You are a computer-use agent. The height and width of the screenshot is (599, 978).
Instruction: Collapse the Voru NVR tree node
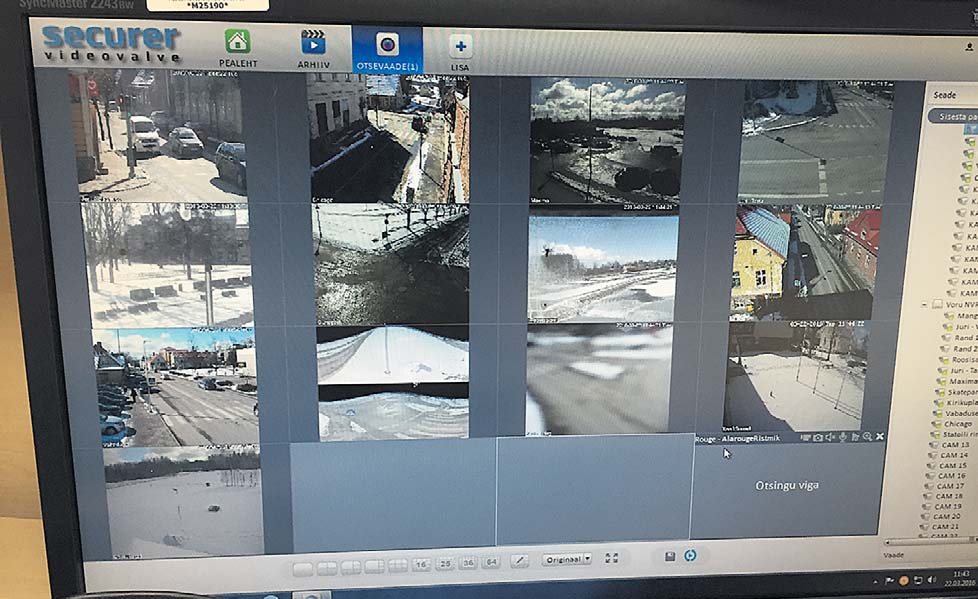(x=924, y=304)
